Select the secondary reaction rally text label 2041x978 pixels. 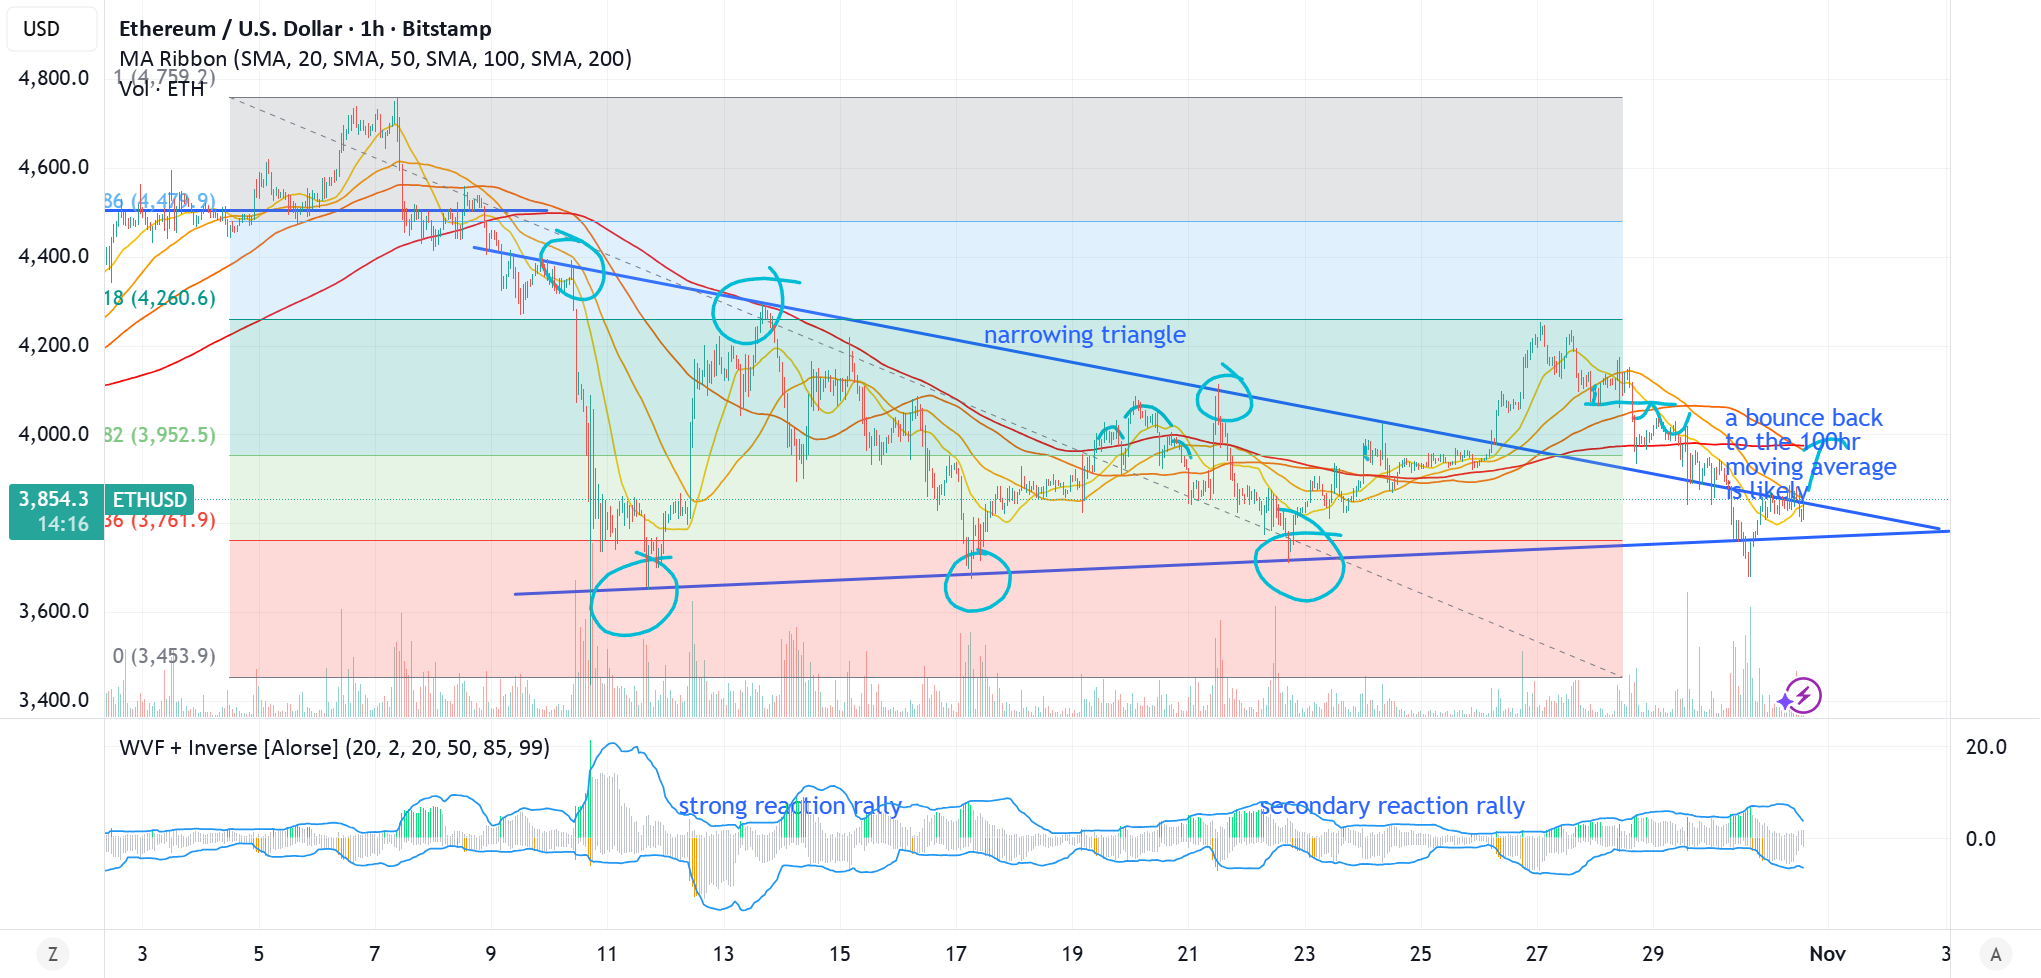(x=1392, y=806)
